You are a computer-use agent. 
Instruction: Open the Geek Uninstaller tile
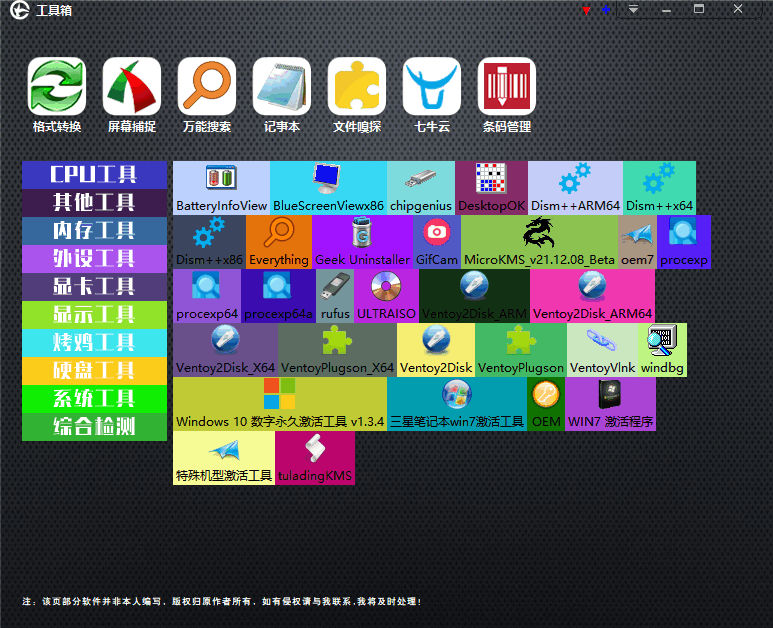362,242
